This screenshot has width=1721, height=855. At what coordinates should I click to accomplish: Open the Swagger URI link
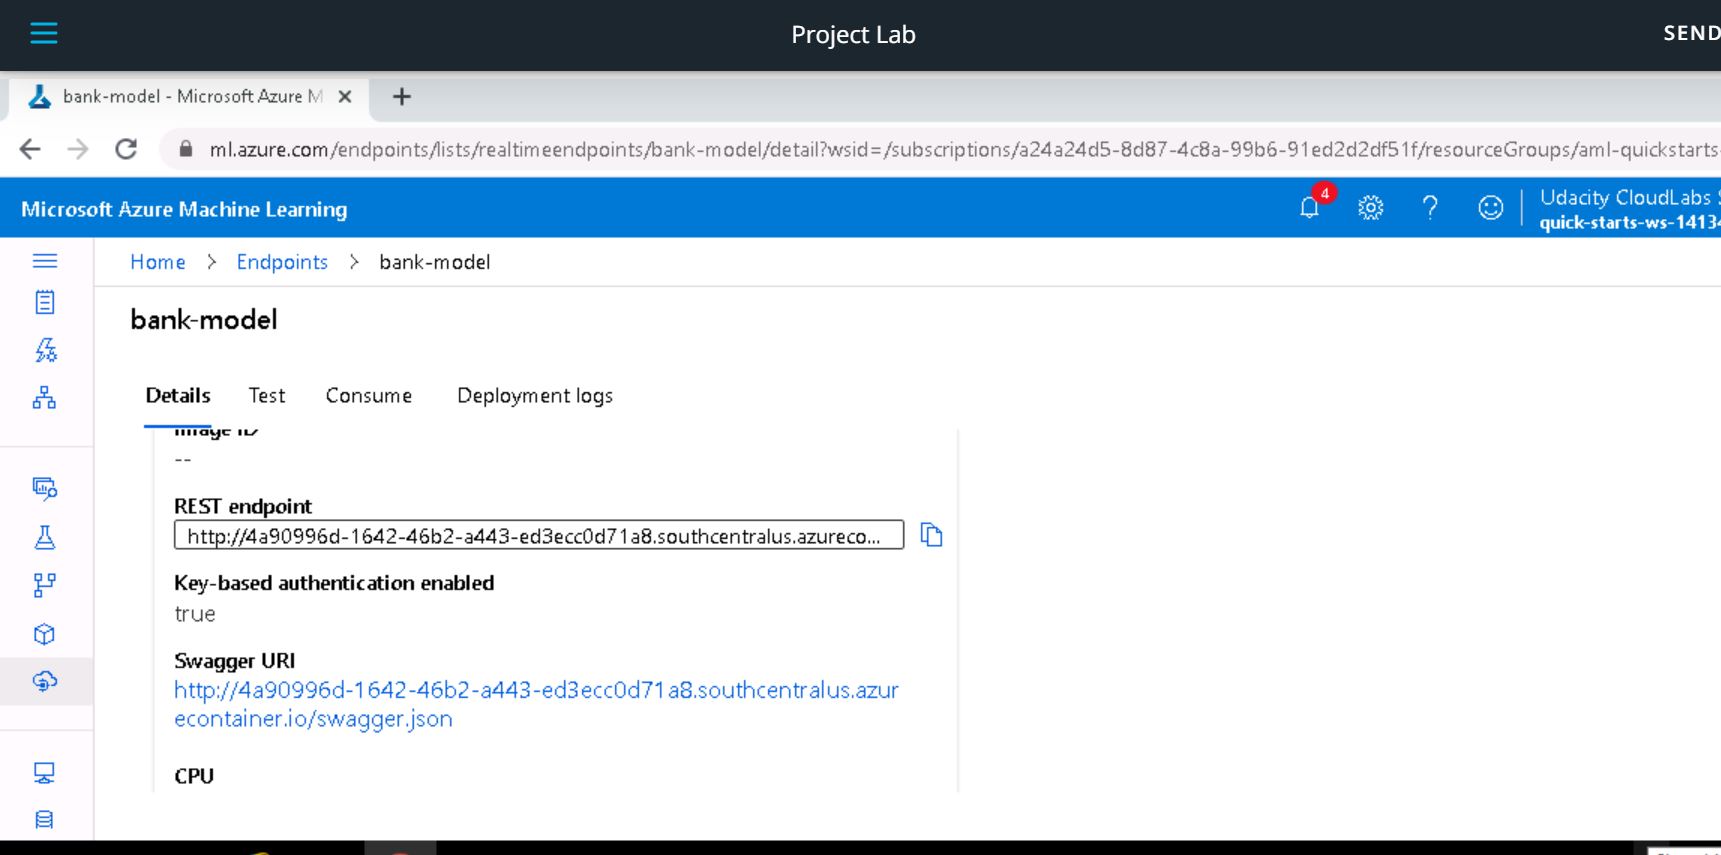[536, 704]
